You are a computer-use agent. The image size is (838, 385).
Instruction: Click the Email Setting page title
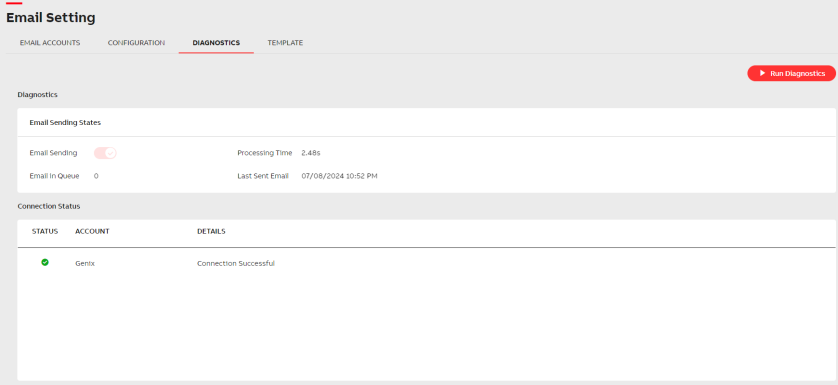click(x=51, y=18)
